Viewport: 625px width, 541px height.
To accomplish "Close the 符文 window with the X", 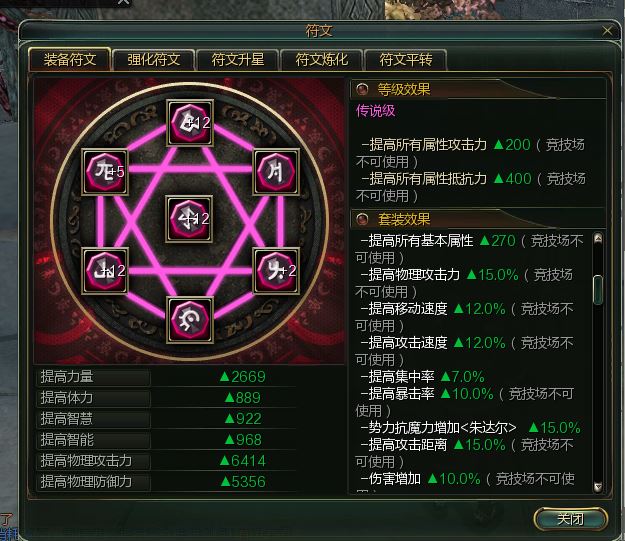I will coord(607,31).
